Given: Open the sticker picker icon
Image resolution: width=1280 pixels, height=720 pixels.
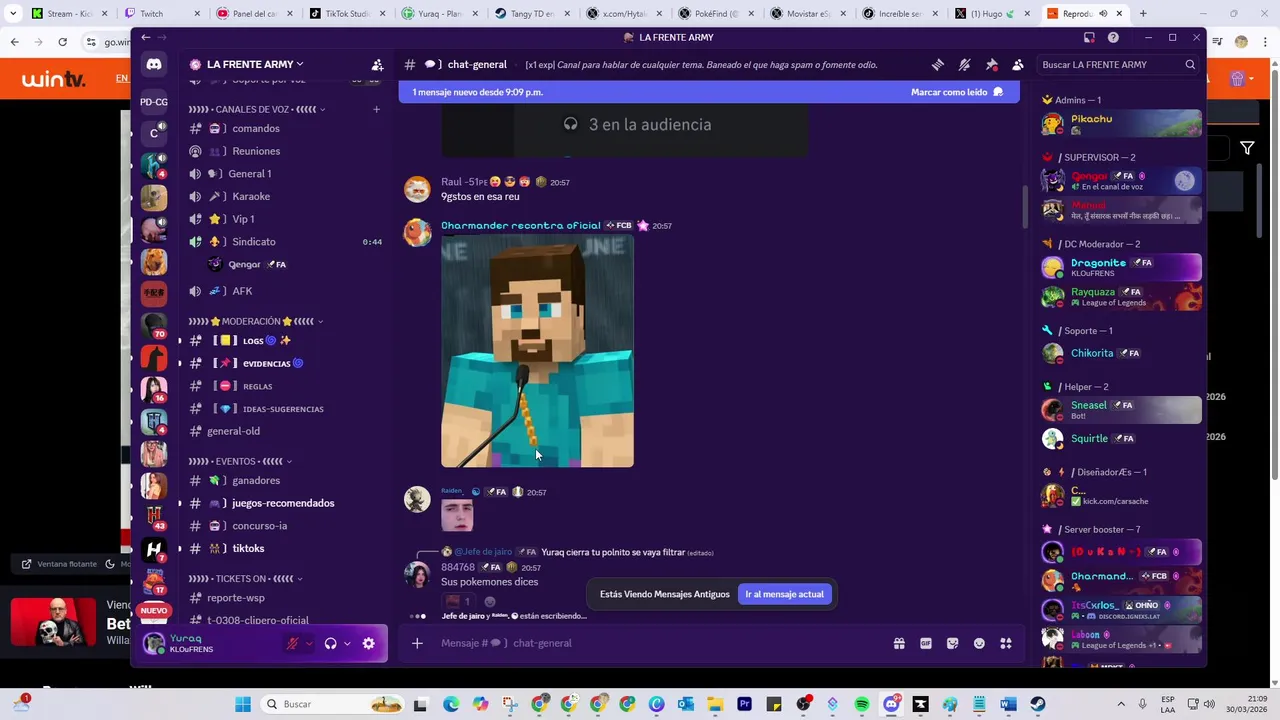Looking at the screenshot, I should pos(952,643).
